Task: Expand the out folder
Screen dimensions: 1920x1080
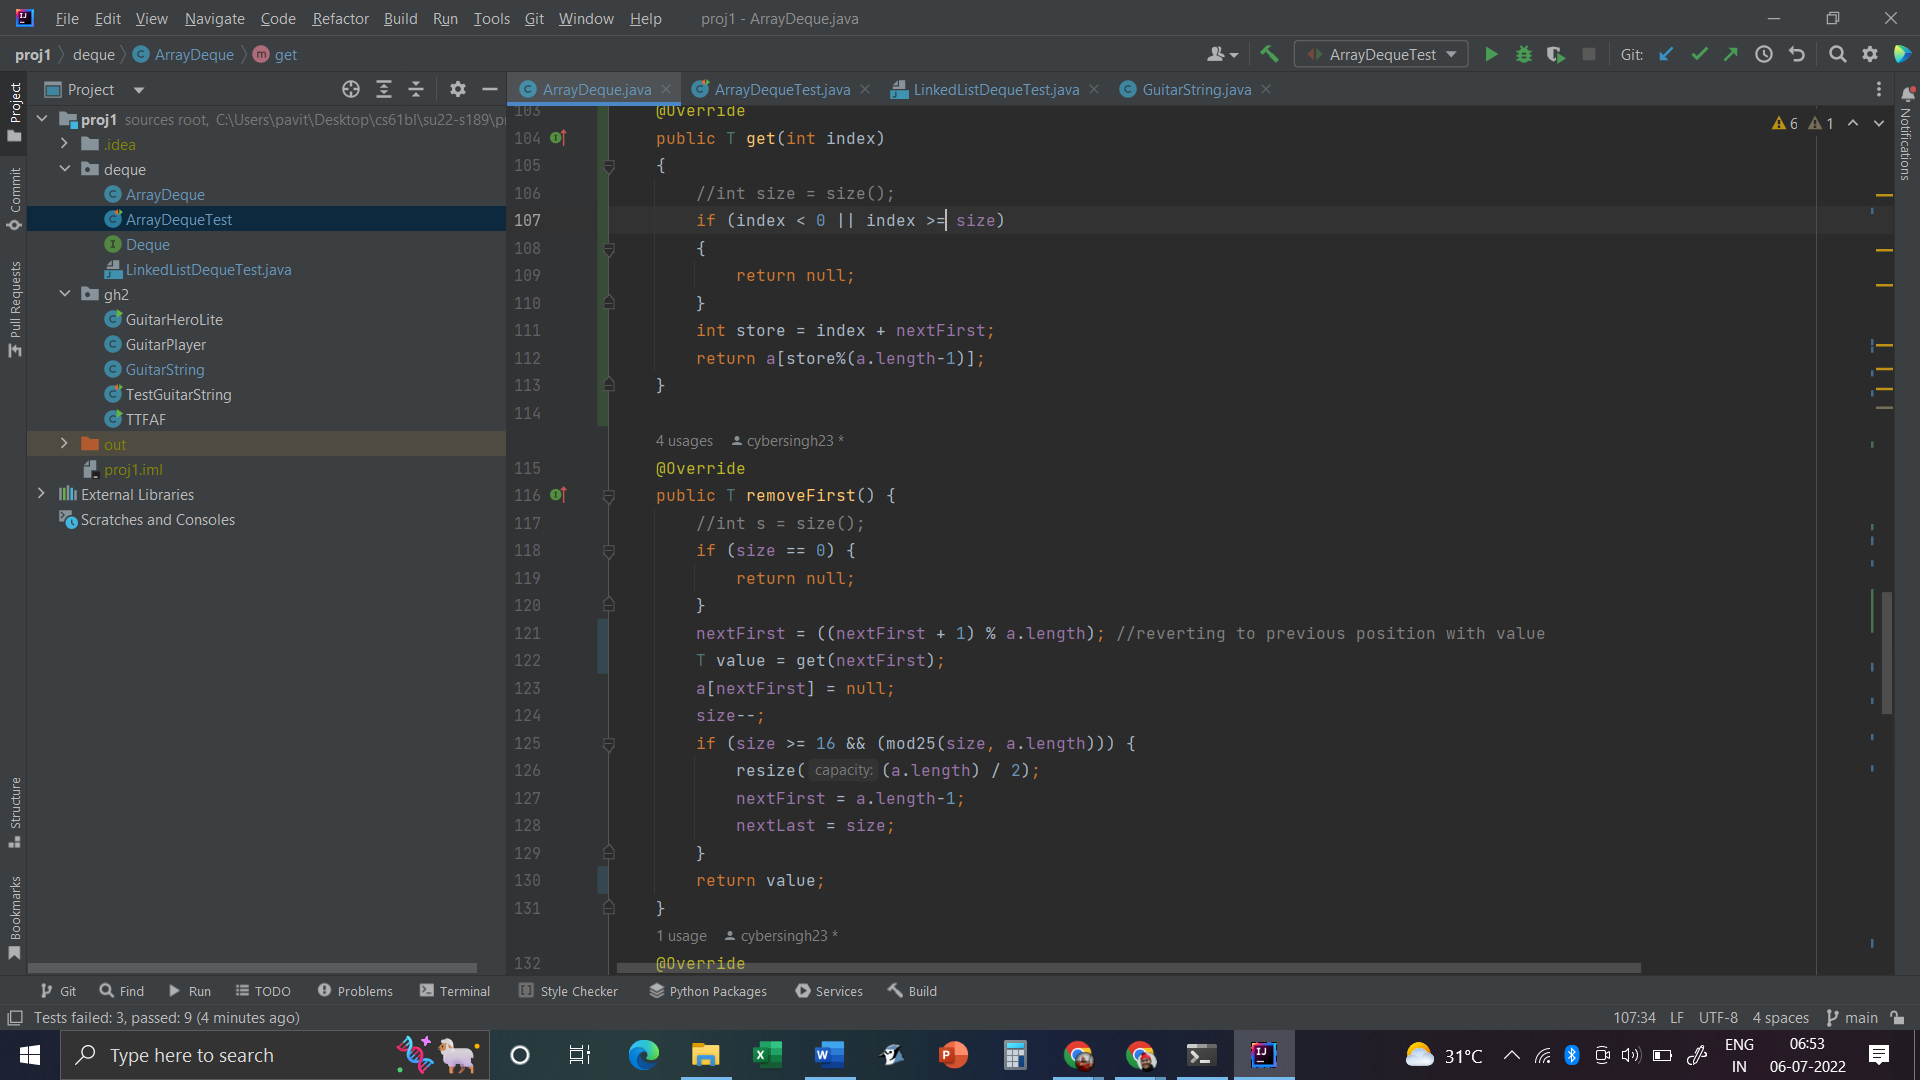Action: (64, 444)
